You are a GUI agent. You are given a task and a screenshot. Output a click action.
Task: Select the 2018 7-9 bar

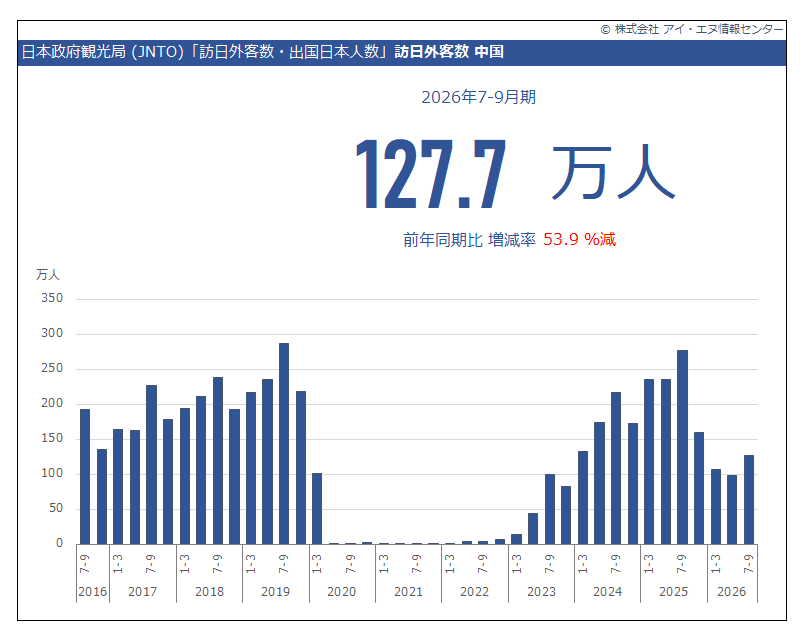click(217, 460)
